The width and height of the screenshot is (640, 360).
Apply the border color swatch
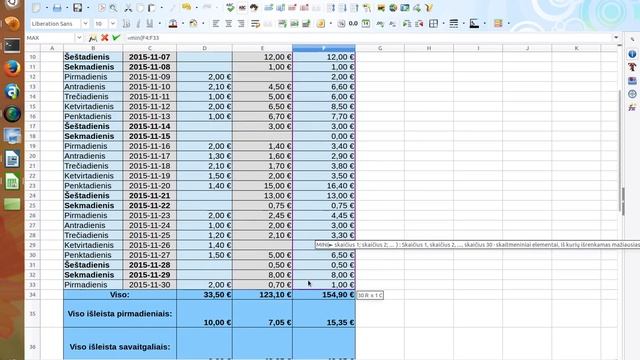[474, 24]
